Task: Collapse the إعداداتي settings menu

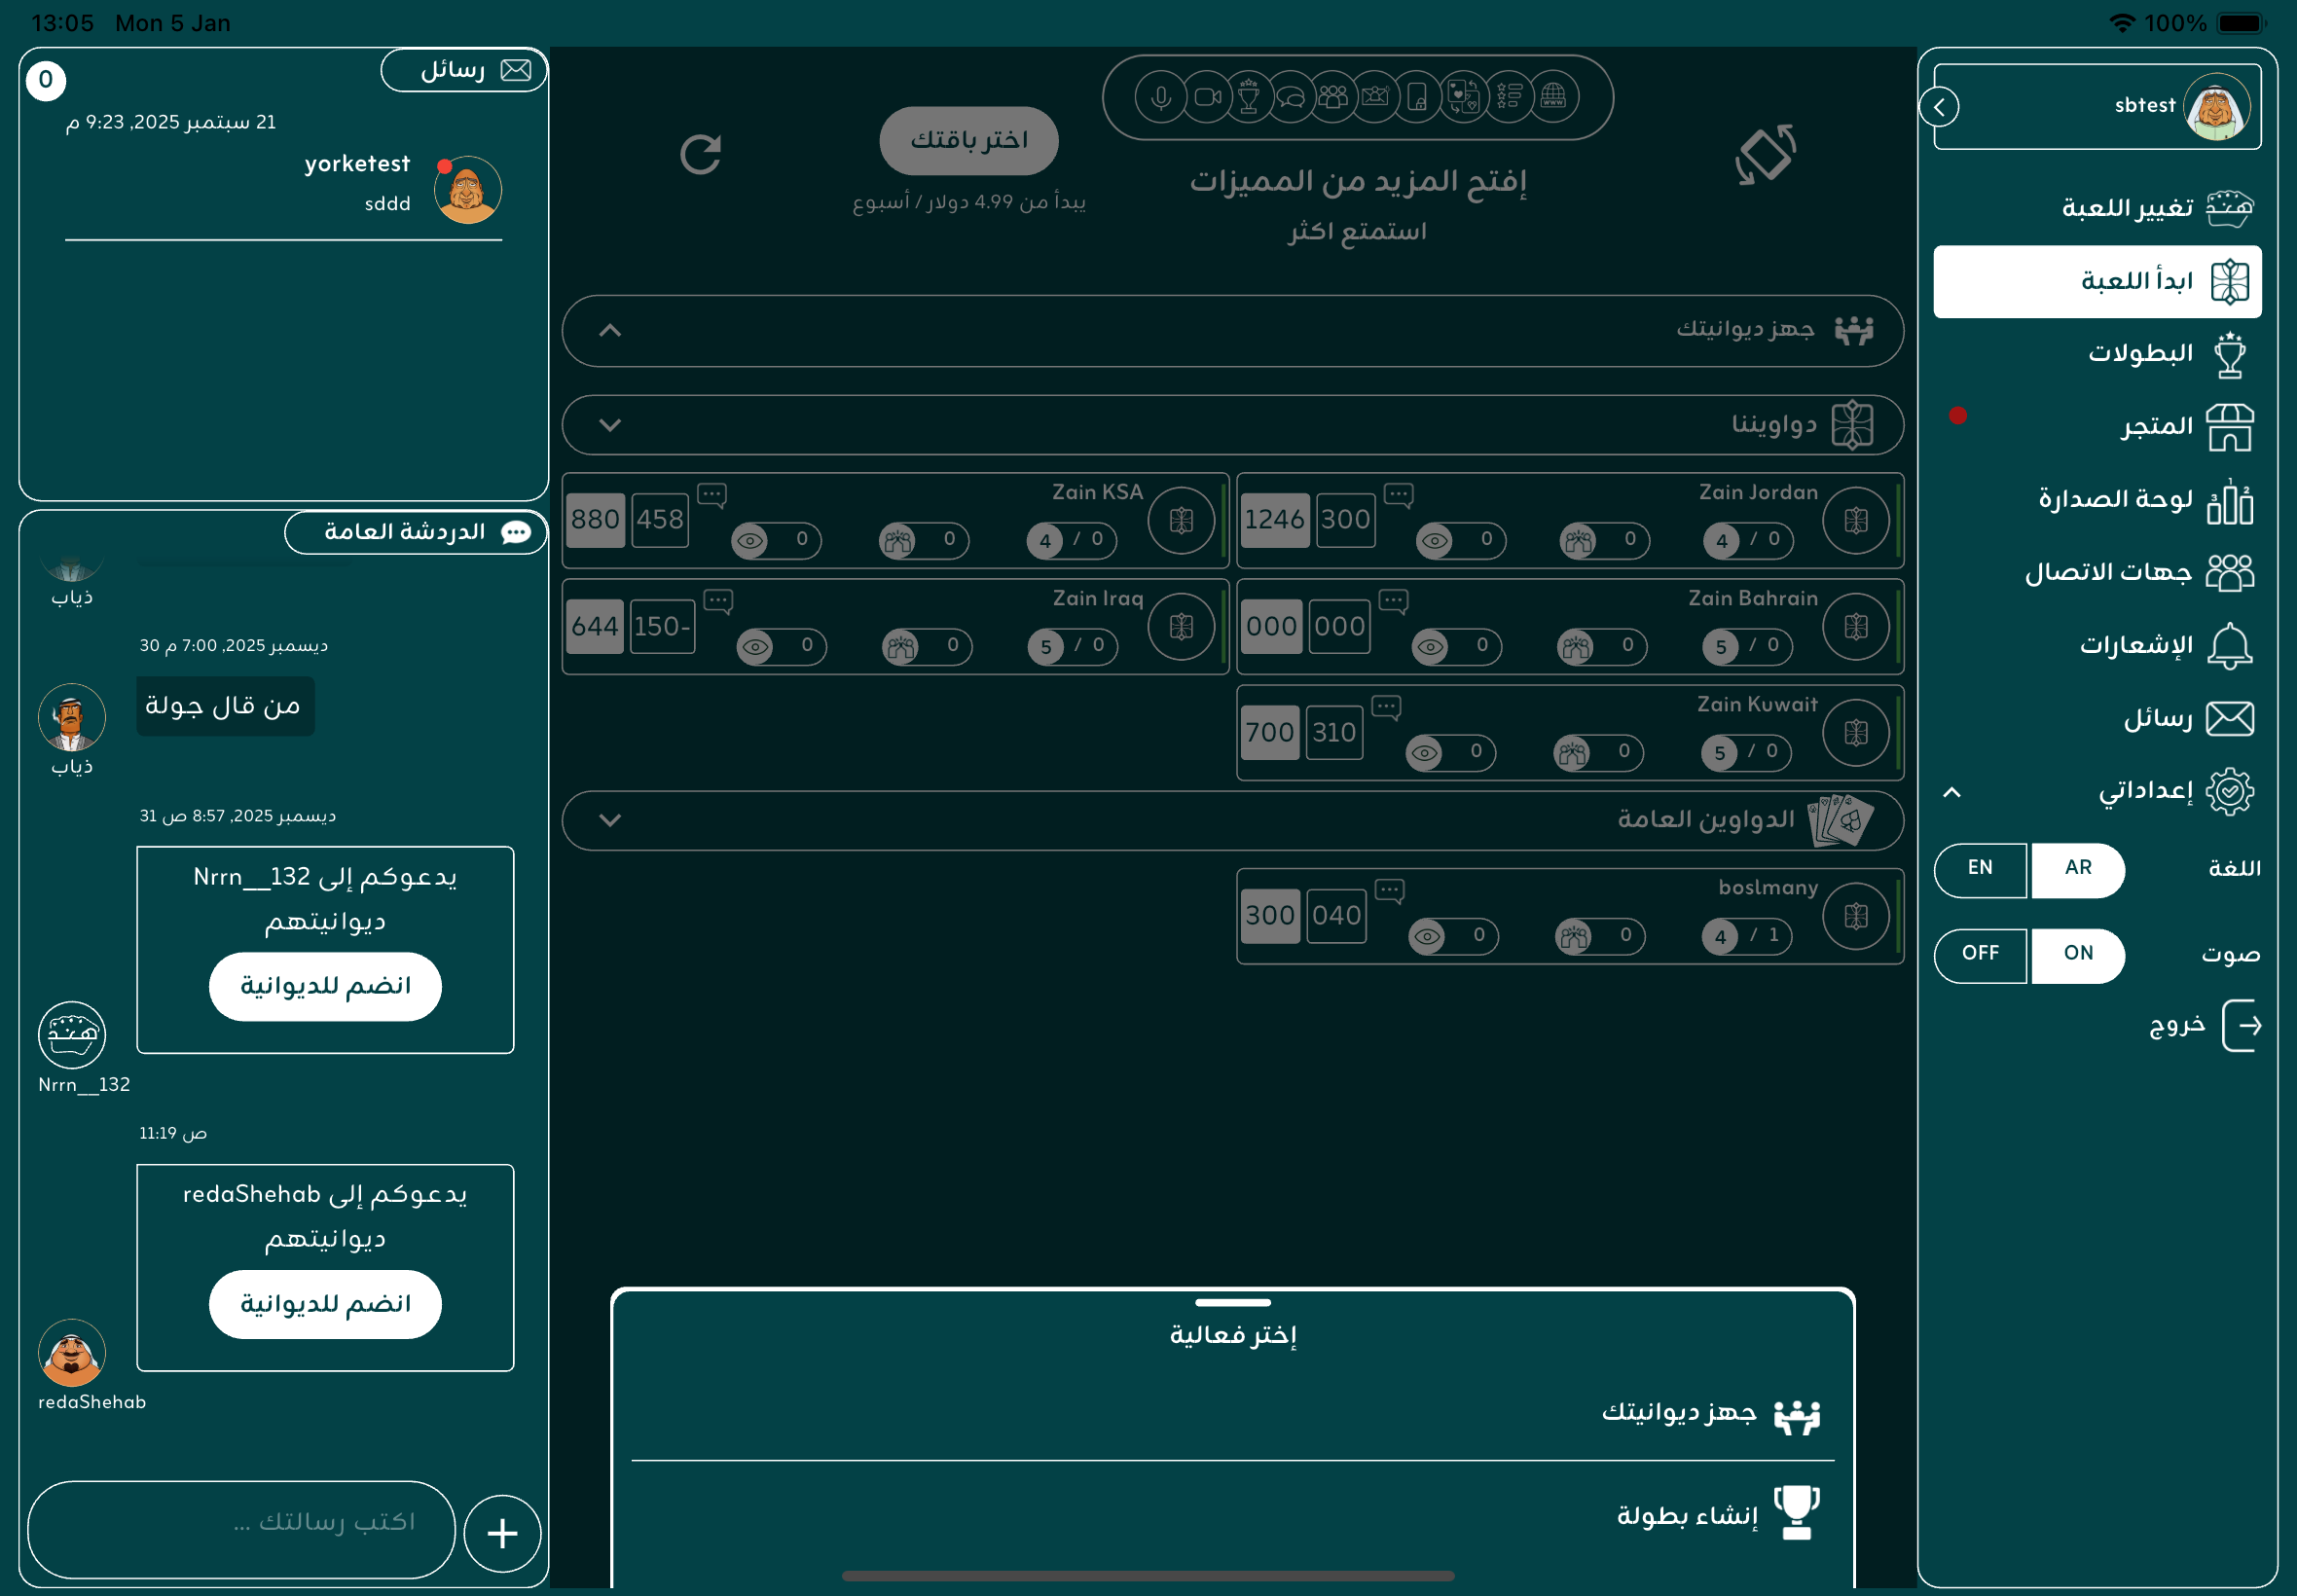Action: [1952, 792]
